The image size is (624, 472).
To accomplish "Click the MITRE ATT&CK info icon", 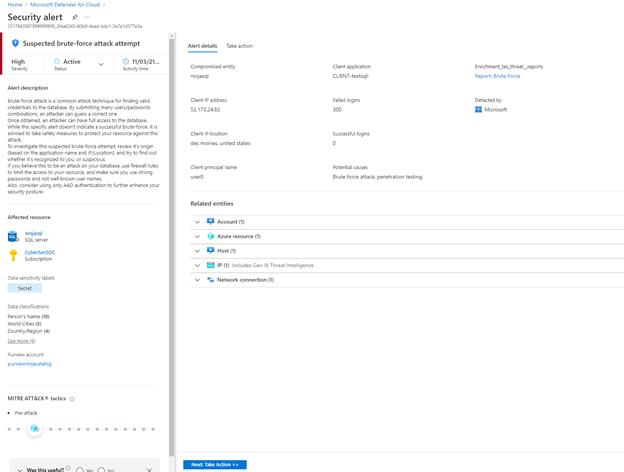I will click(72, 399).
